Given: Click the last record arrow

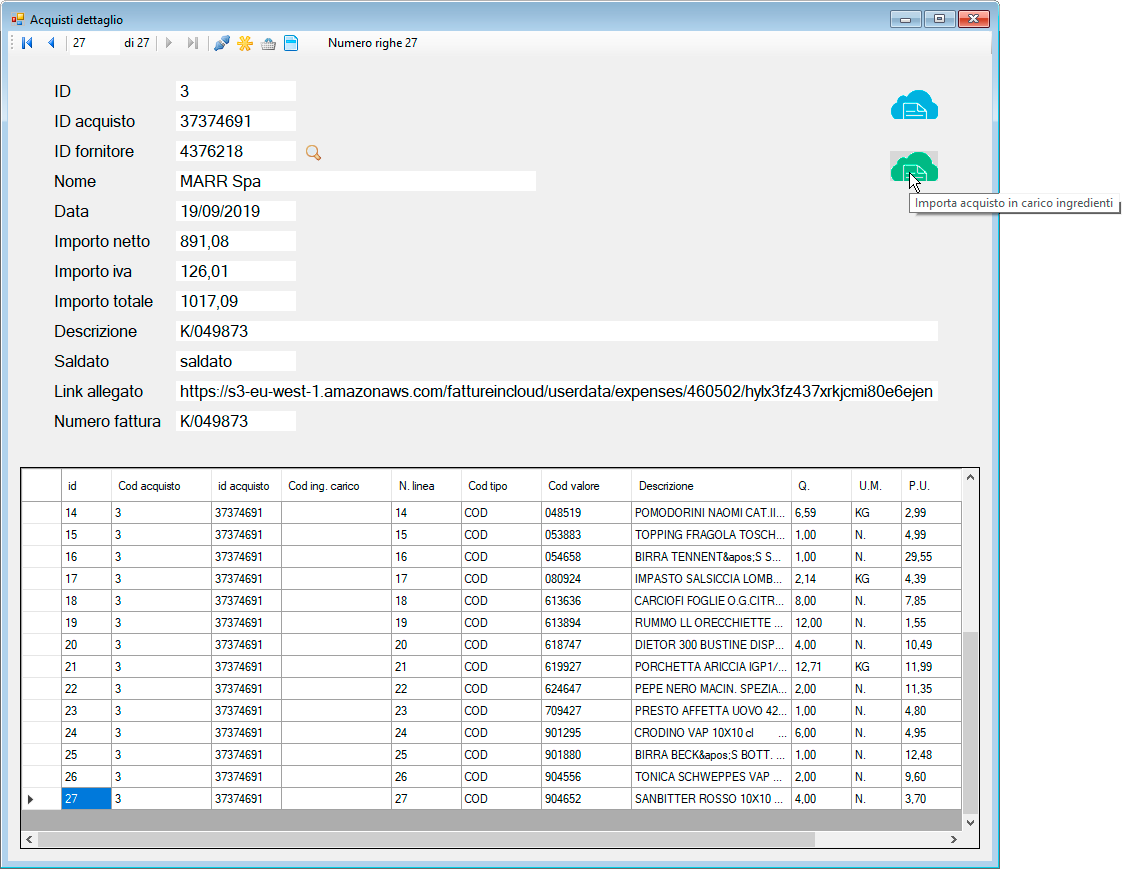Looking at the screenshot, I should pyautogui.click(x=192, y=43).
